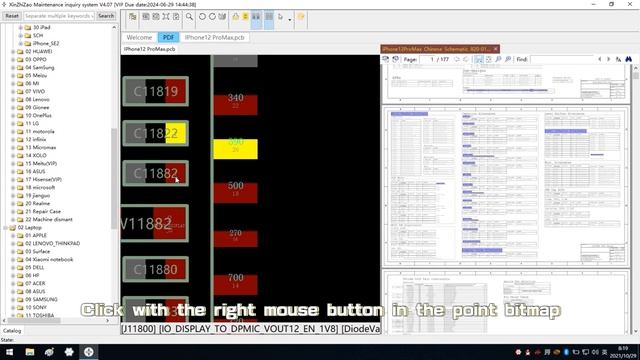Click the Catalog tab at panel bottom
The image size is (640, 360).
tap(12, 331)
